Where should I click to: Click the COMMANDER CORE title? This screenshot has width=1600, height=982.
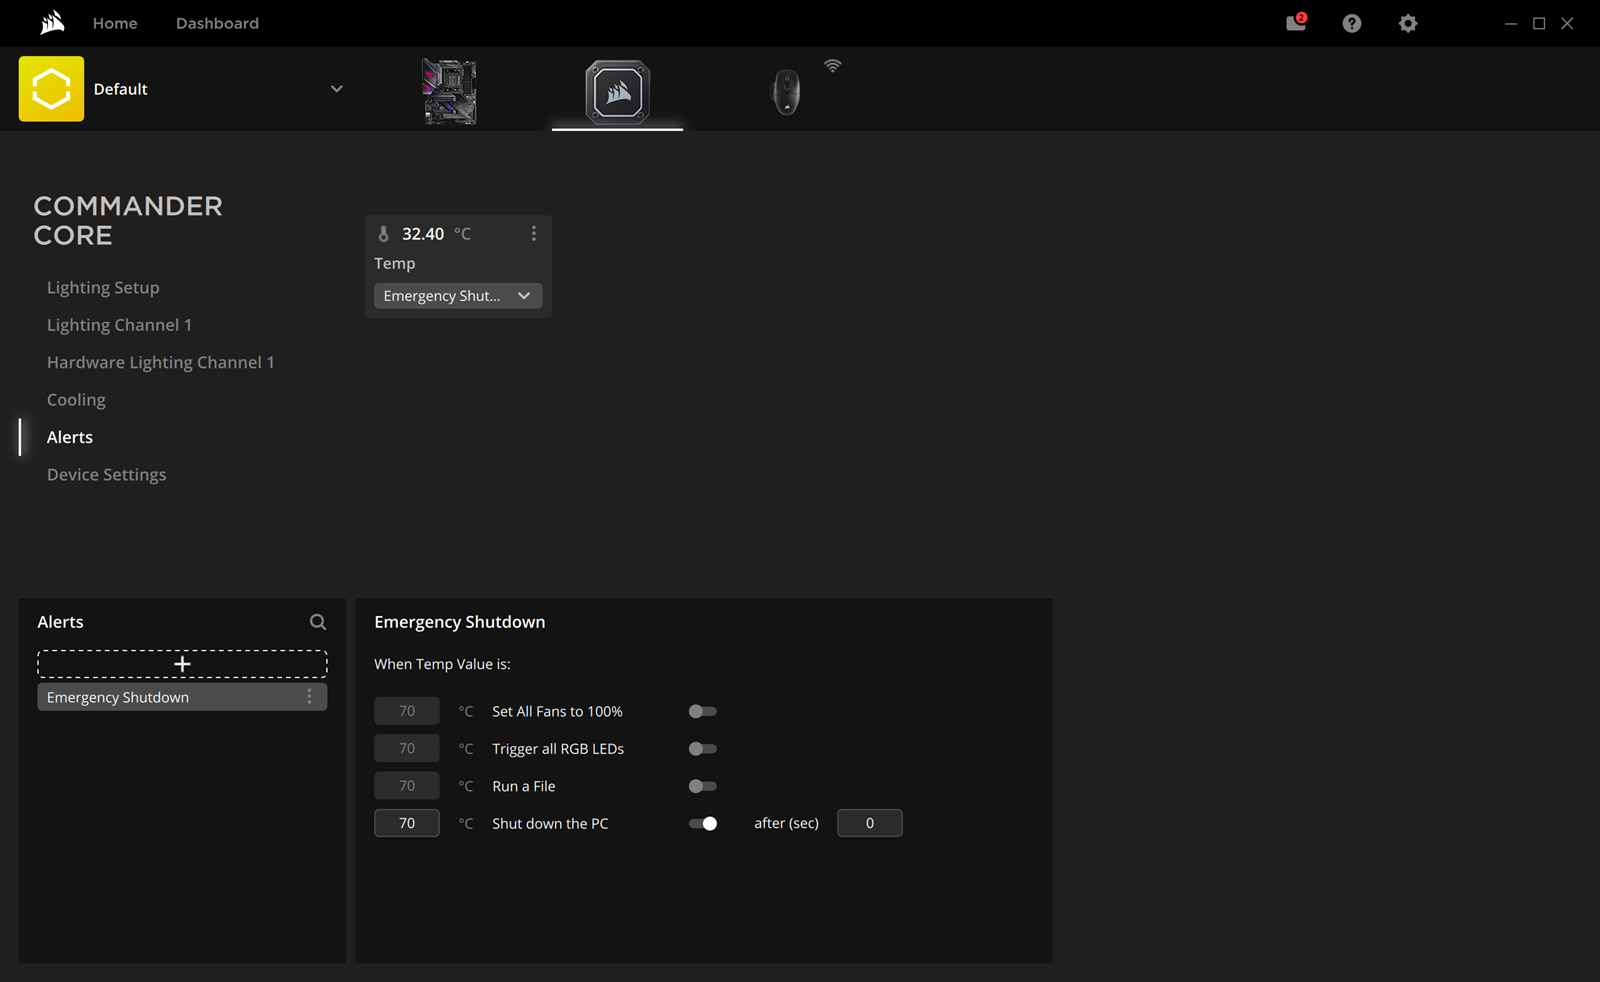[128, 221]
